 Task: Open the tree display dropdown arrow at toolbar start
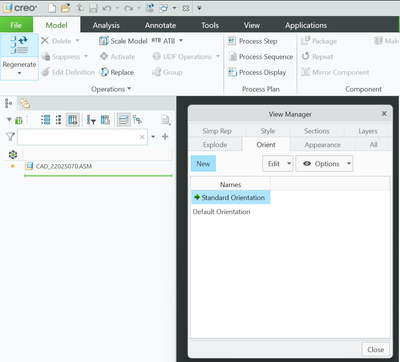point(9,120)
